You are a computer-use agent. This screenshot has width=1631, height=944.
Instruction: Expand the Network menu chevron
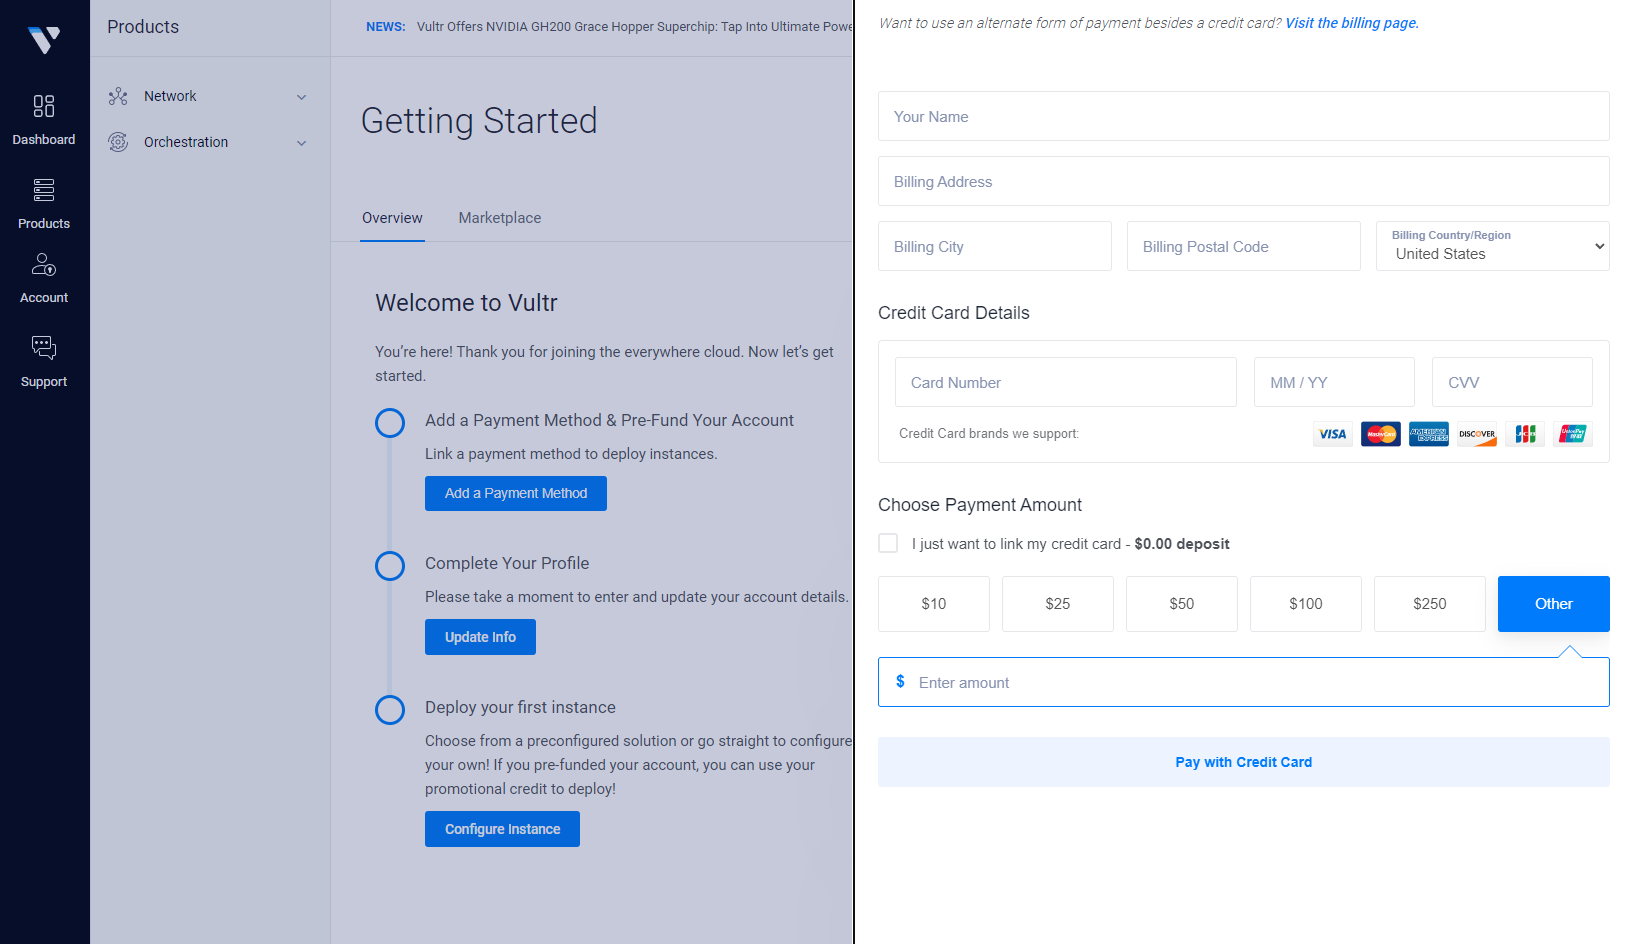pyautogui.click(x=301, y=97)
